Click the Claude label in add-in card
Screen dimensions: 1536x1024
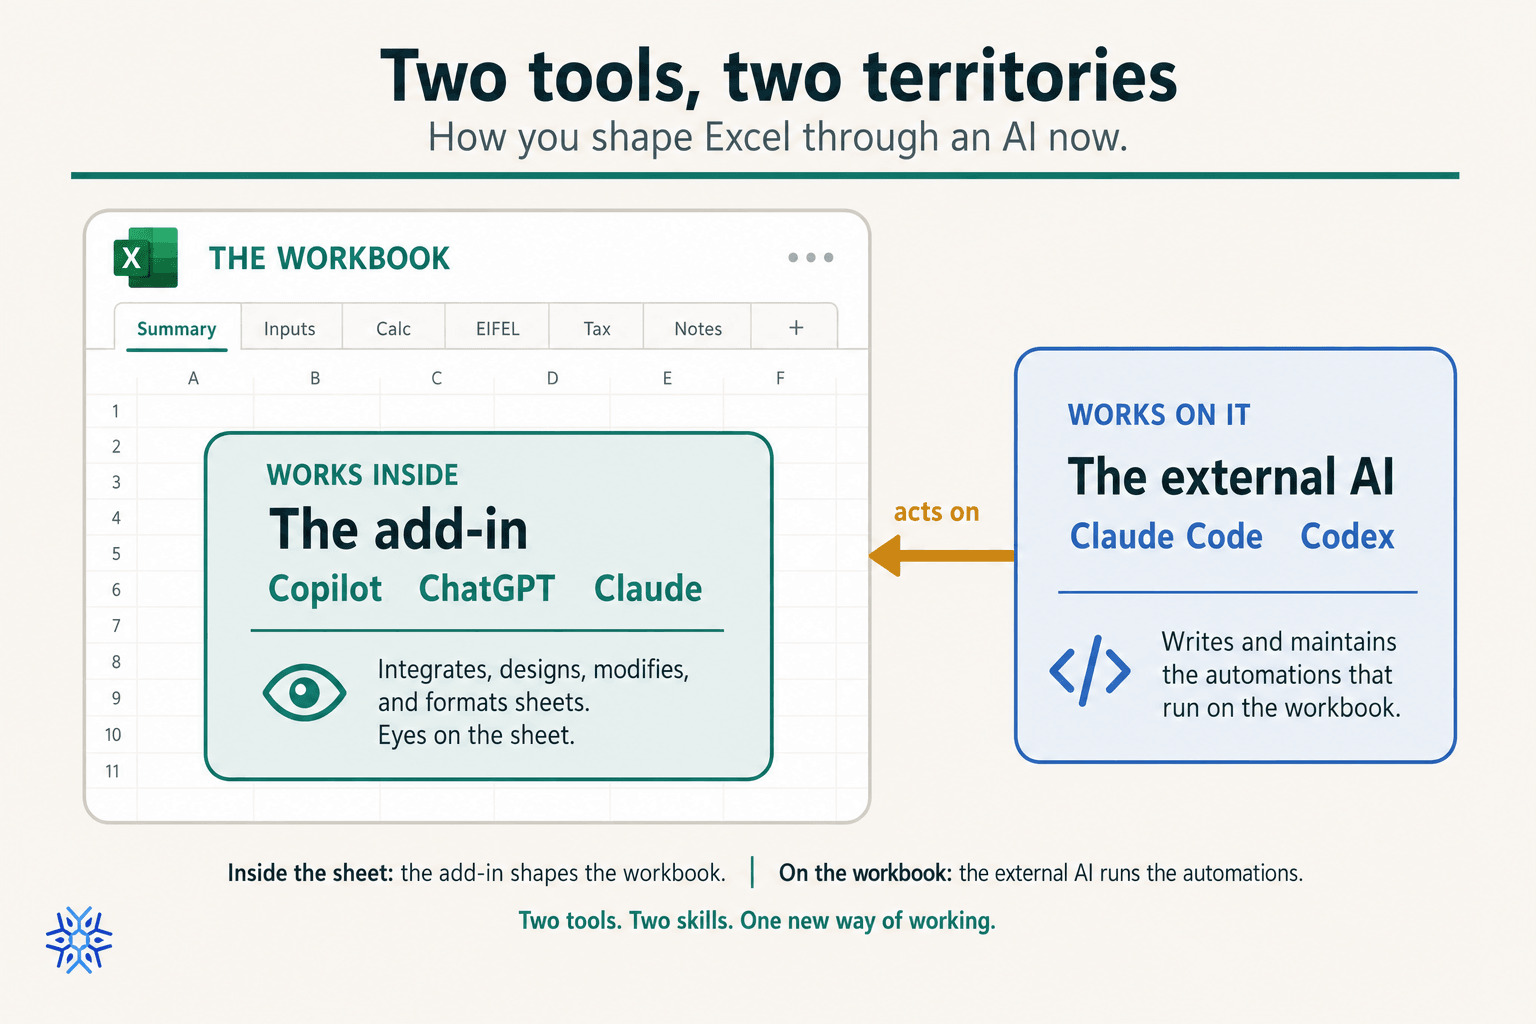pyautogui.click(x=648, y=588)
